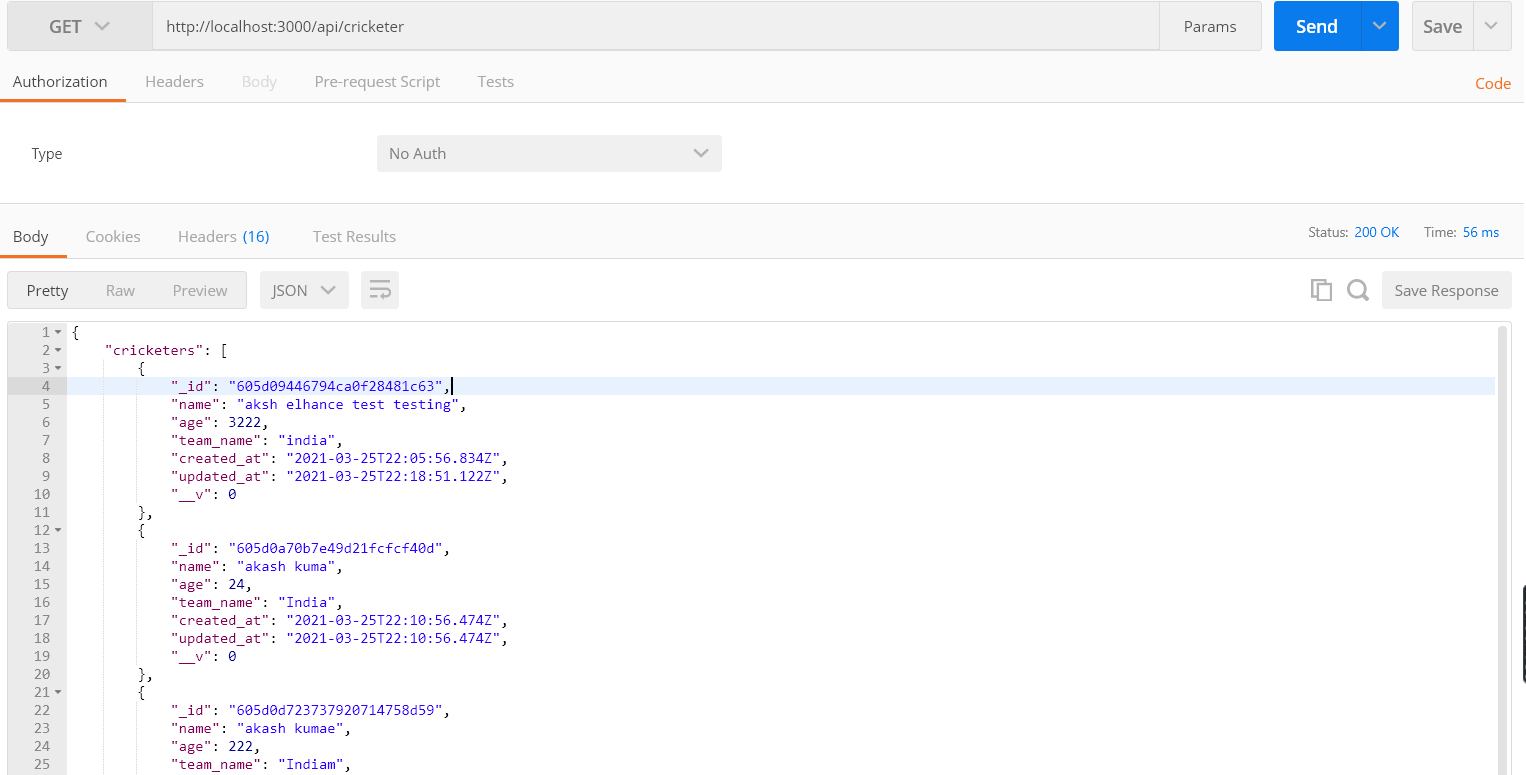Save the request
The image size is (1526, 775).
(x=1442, y=27)
